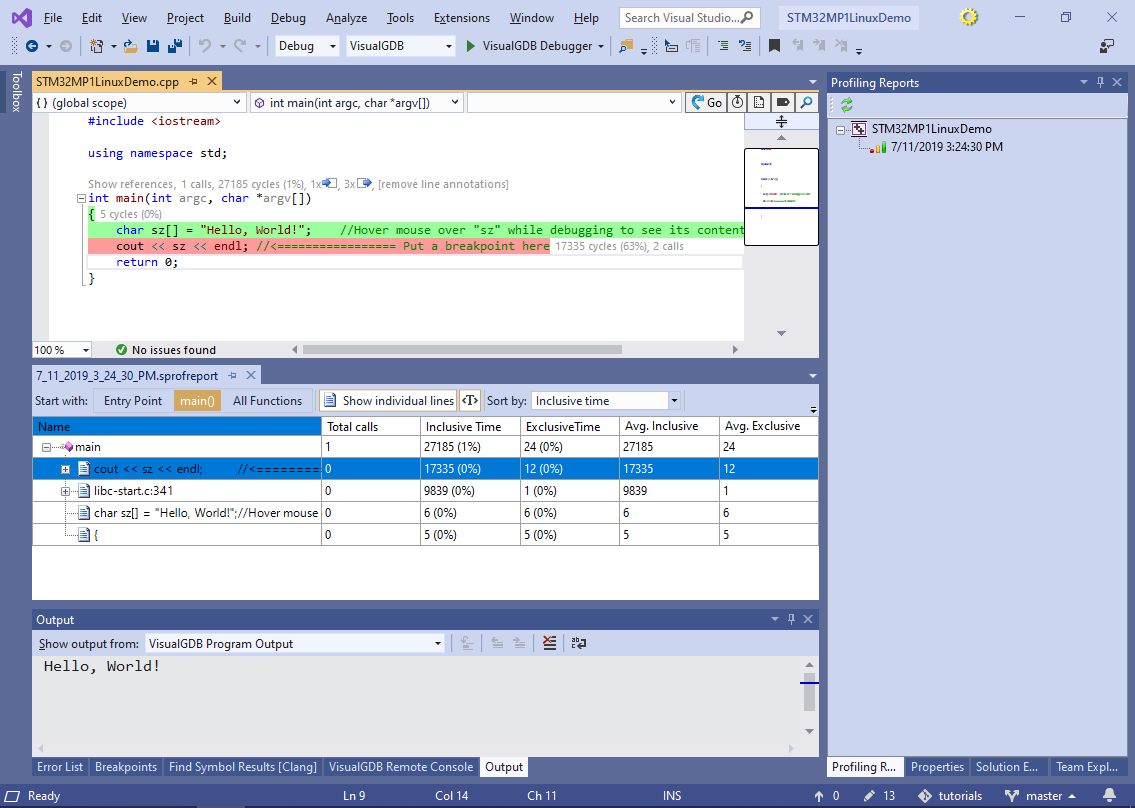1135x808 pixels.
Task: Click the Navigate Backward arrow icon
Action: point(32,46)
